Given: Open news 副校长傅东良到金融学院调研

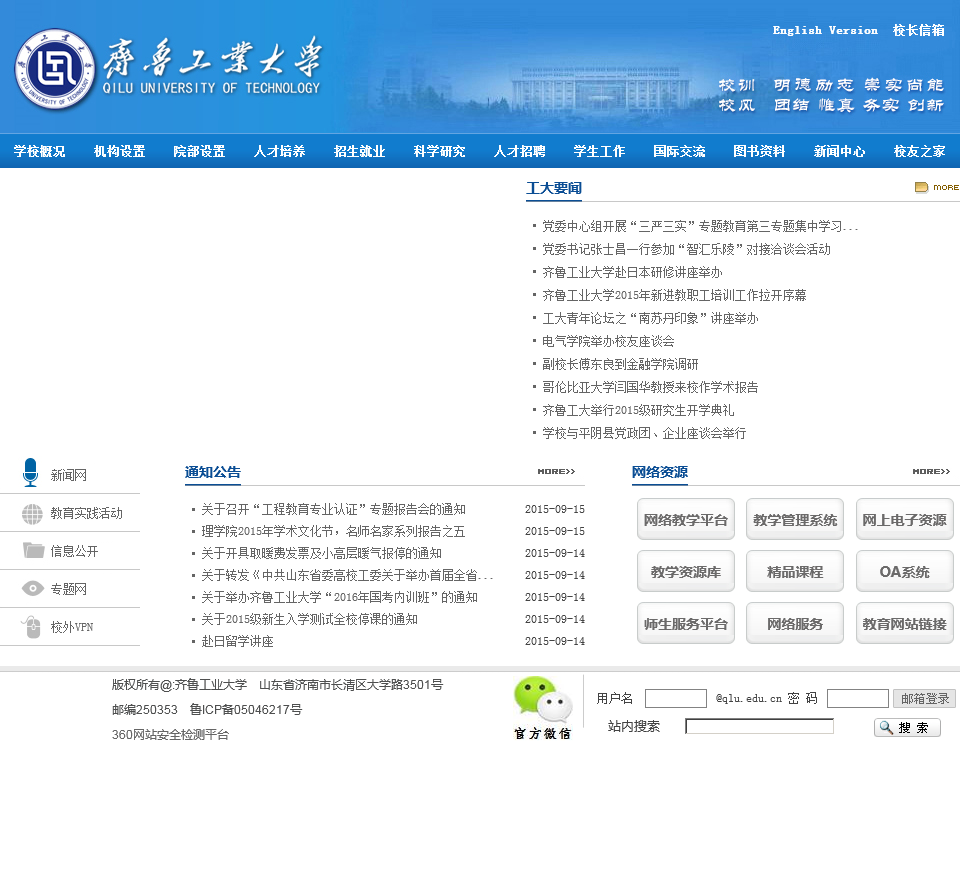Looking at the screenshot, I should point(620,364).
